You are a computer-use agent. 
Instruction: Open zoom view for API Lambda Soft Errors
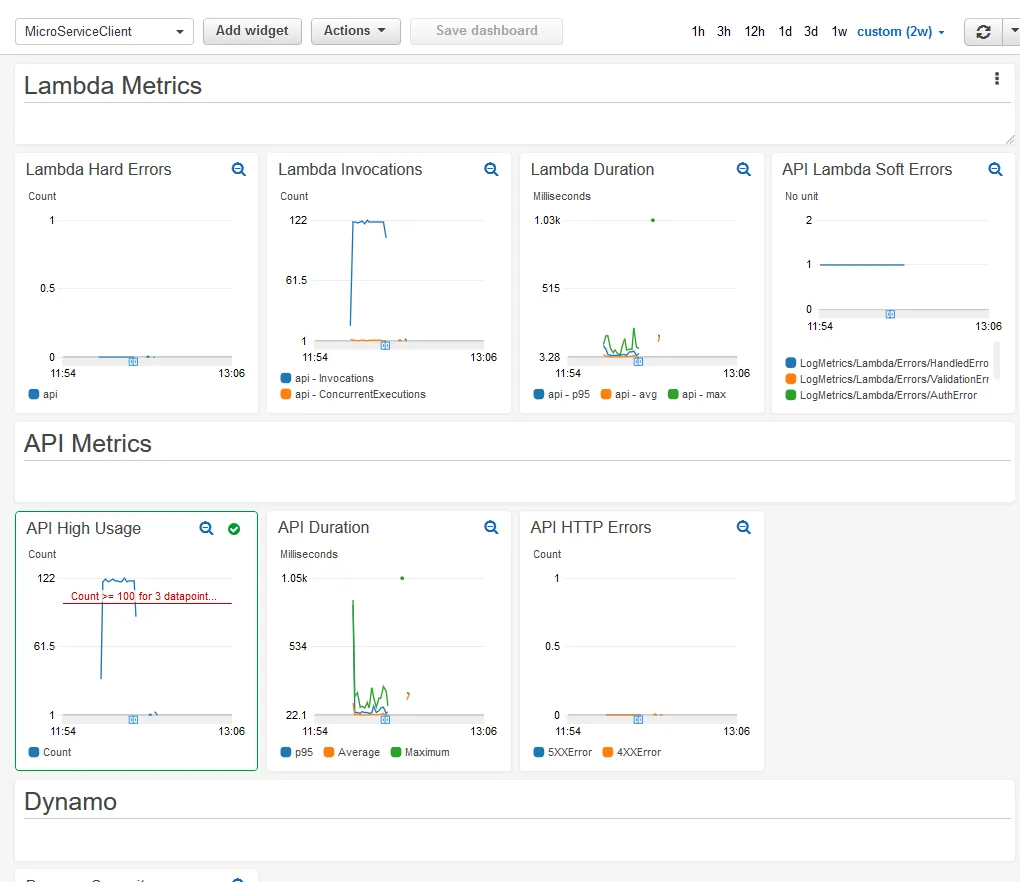coord(995,170)
